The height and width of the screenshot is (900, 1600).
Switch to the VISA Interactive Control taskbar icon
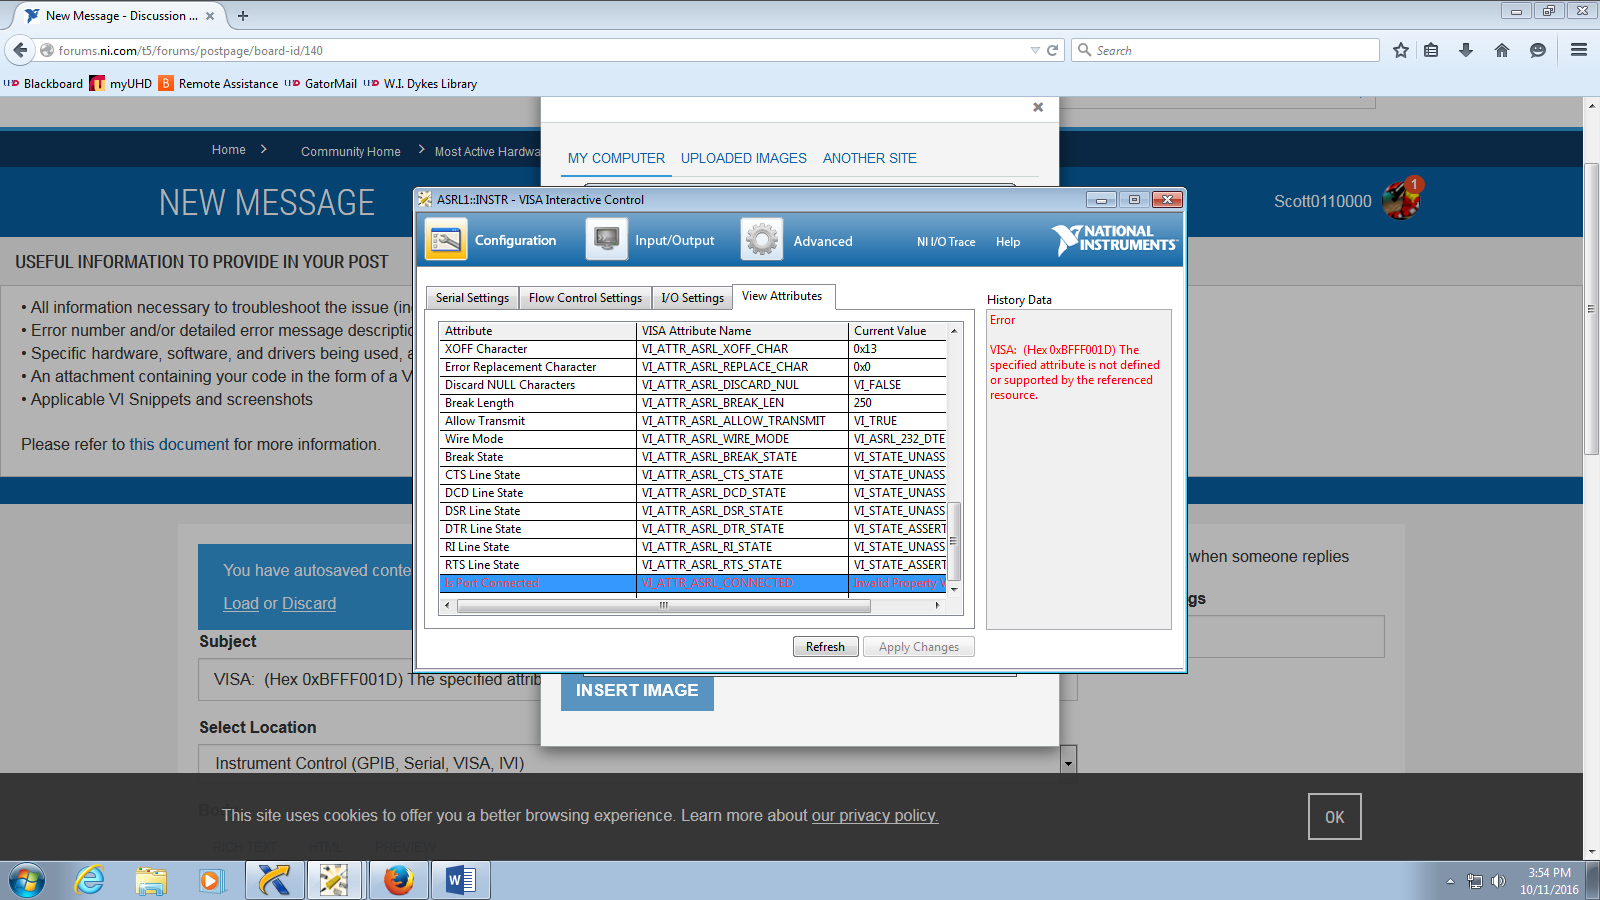pyautogui.click(x=335, y=881)
